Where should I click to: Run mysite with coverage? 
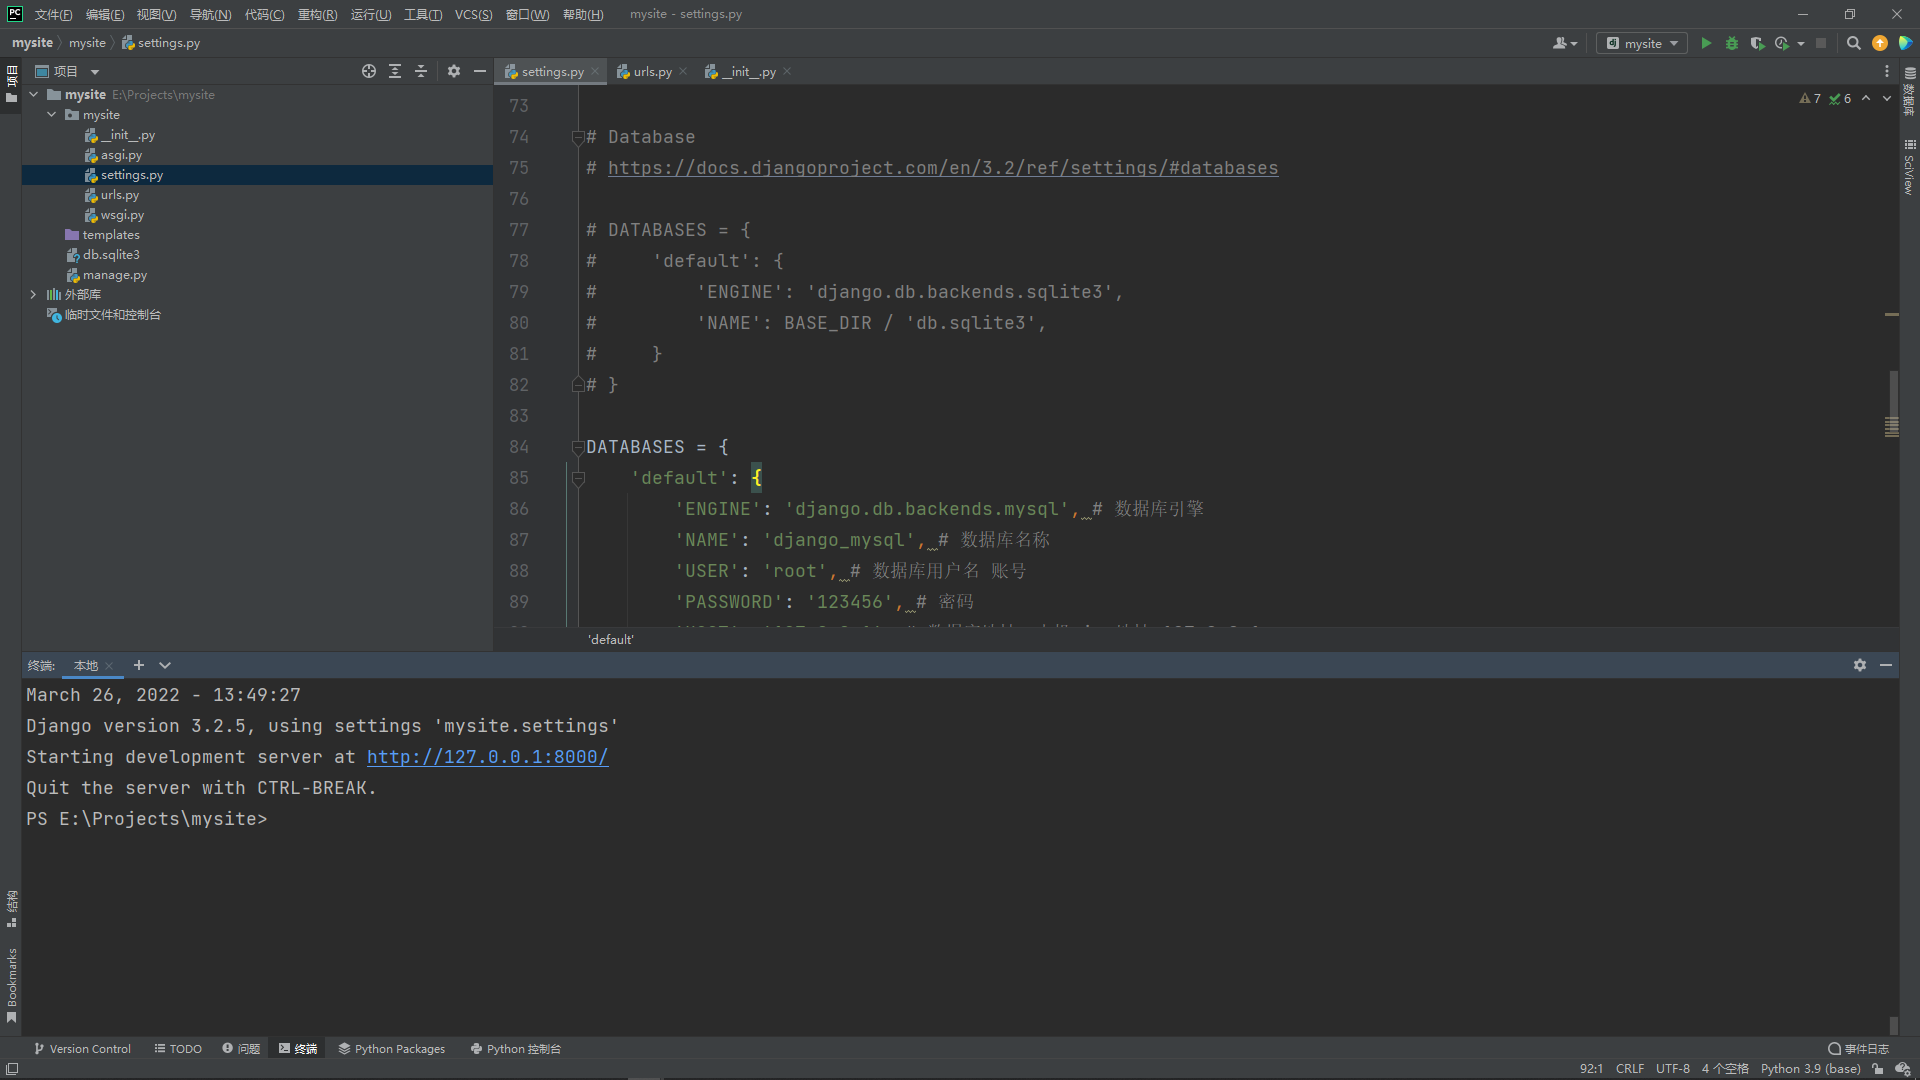point(1757,43)
